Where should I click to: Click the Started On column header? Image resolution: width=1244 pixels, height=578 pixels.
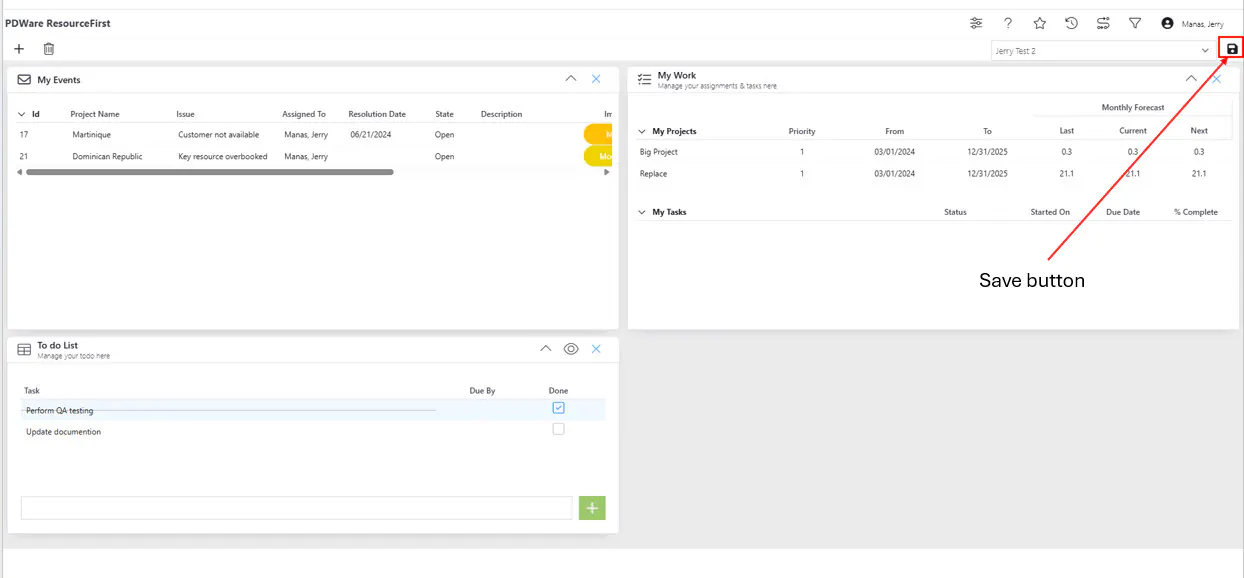coord(1050,212)
